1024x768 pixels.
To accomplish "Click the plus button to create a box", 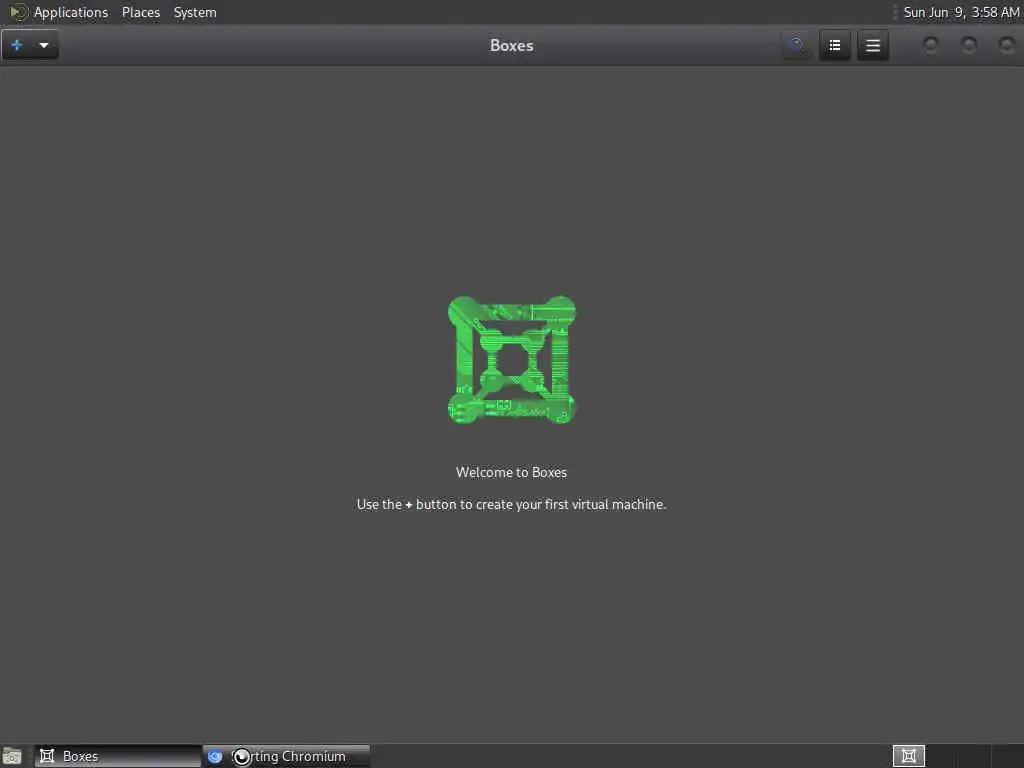I will (x=18, y=45).
